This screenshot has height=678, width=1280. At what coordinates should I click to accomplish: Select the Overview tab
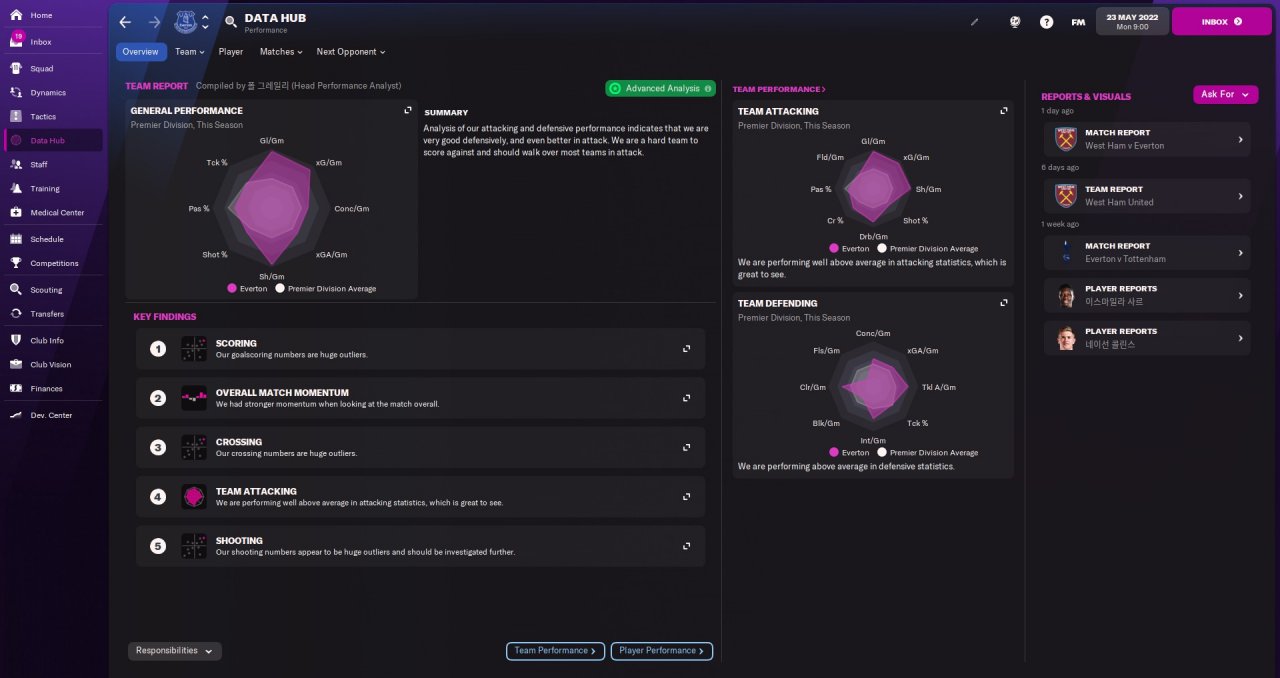pyautogui.click(x=141, y=52)
